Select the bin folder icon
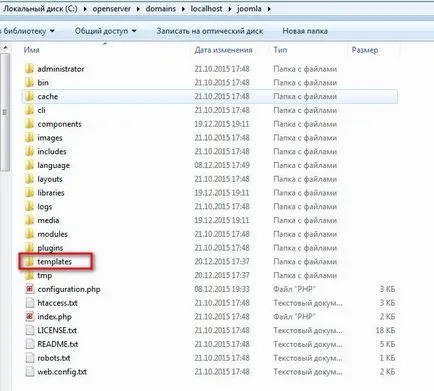Screen dimensions: 434x391 pyautogui.click(x=29, y=83)
